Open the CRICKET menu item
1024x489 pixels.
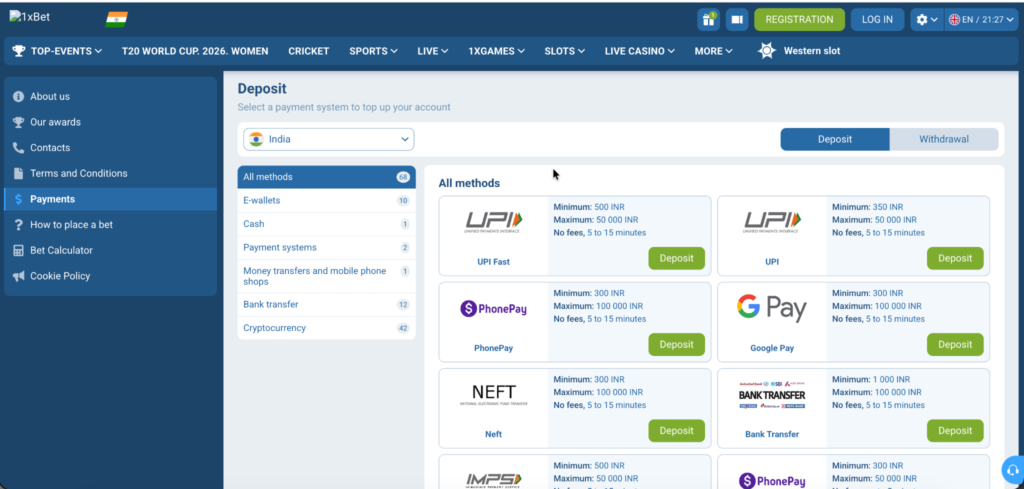tap(309, 51)
